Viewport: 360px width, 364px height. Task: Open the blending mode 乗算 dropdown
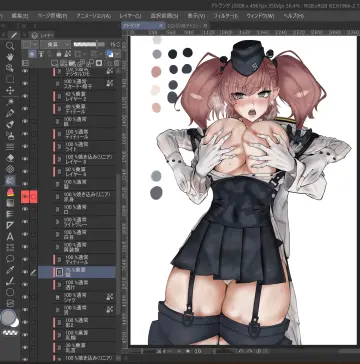point(55,44)
